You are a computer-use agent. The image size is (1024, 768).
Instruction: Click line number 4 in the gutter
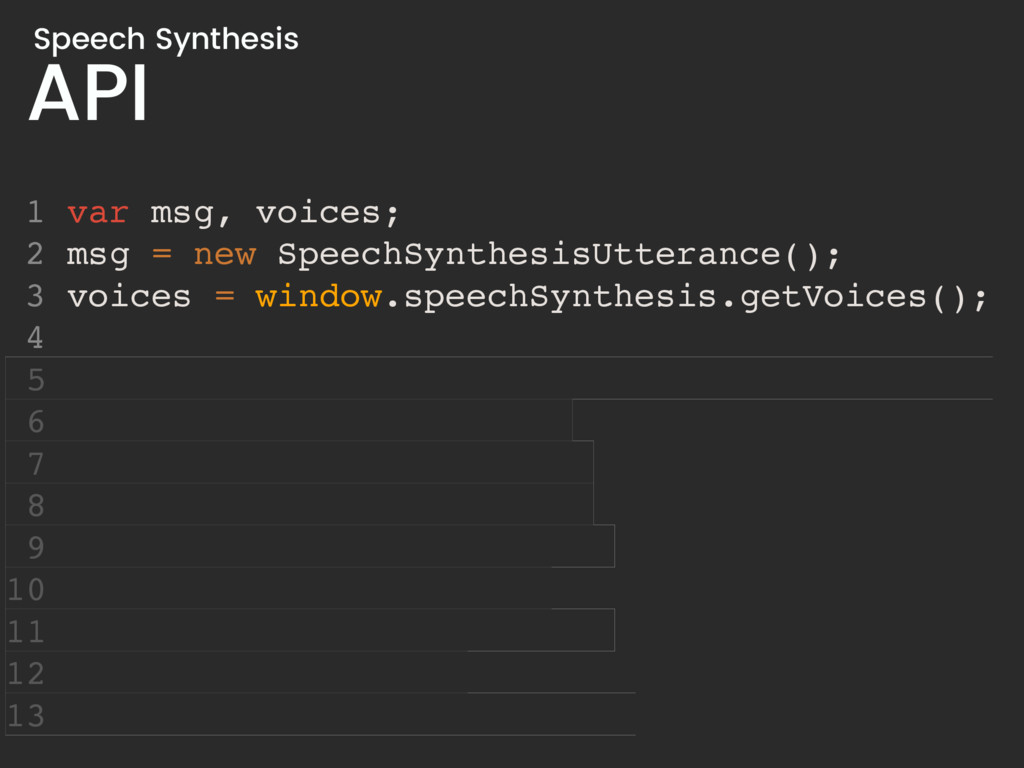tap(35, 338)
